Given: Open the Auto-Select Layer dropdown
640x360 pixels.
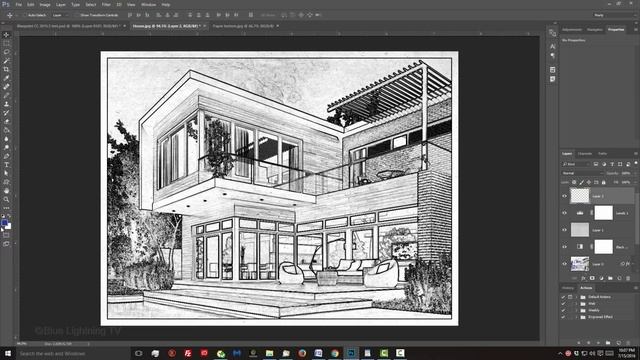Looking at the screenshot, I should coord(60,15).
